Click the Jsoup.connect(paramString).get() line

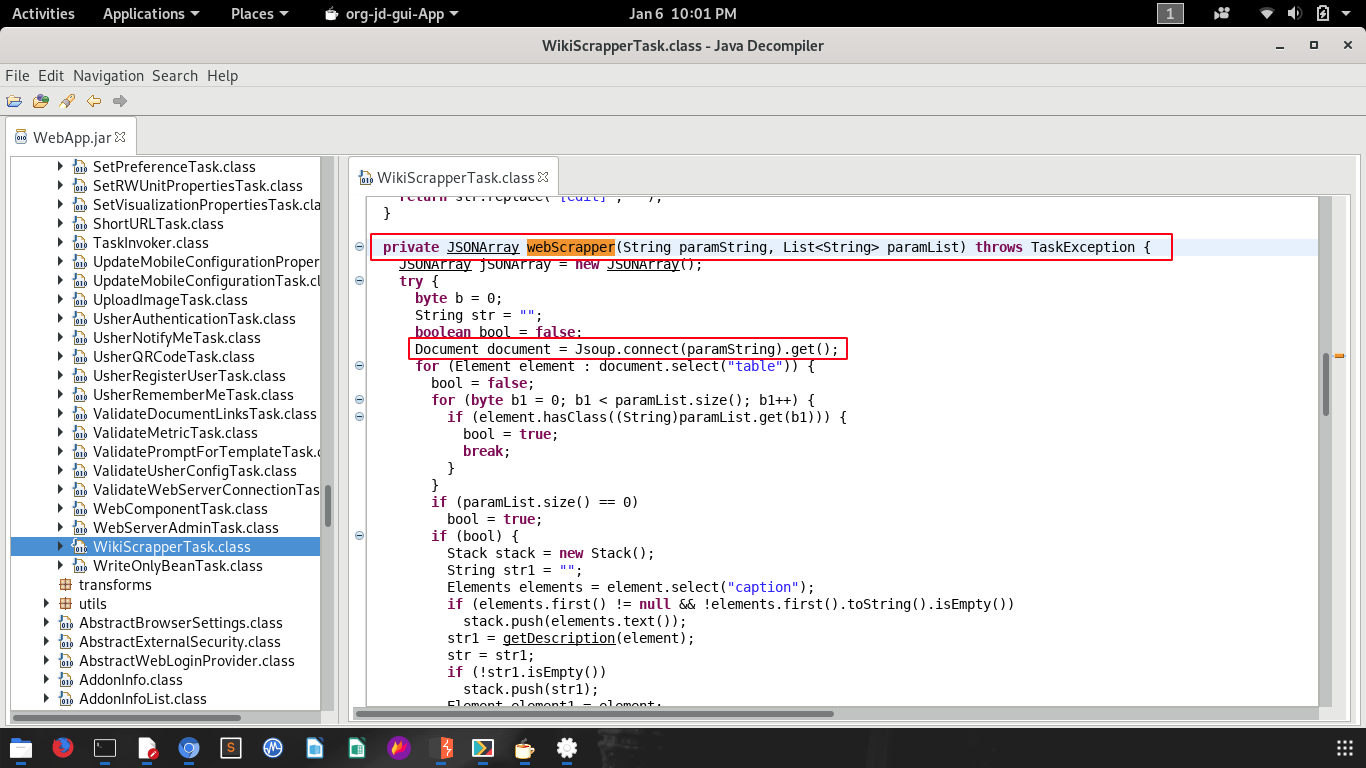pyautogui.click(x=627, y=349)
